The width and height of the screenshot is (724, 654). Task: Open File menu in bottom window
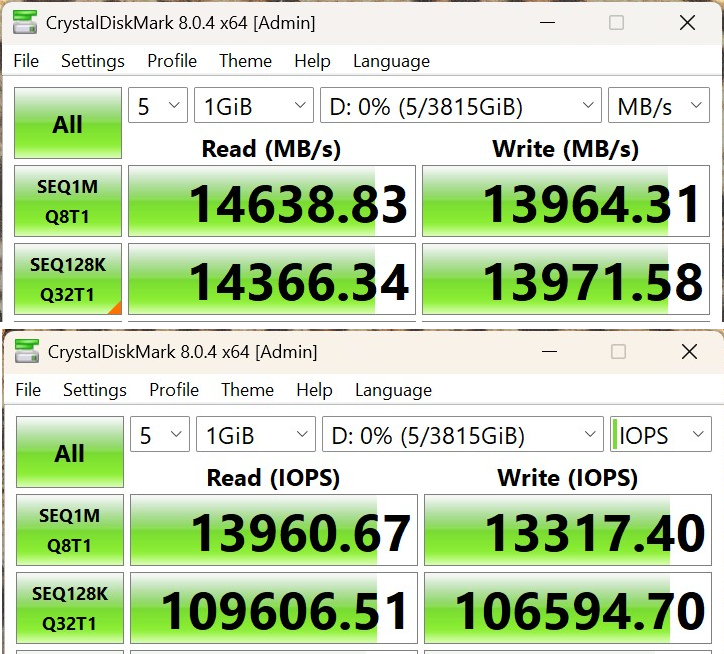coord(28,390)
